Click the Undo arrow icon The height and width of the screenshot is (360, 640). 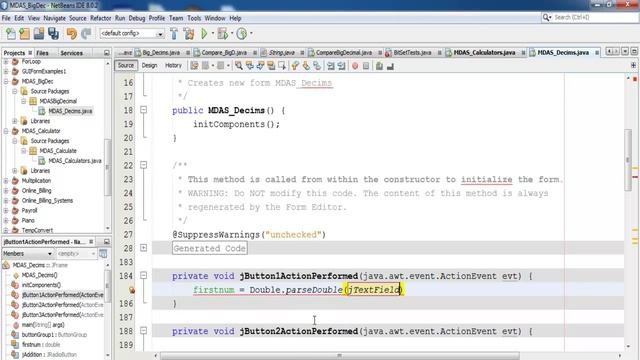[72, 33]
